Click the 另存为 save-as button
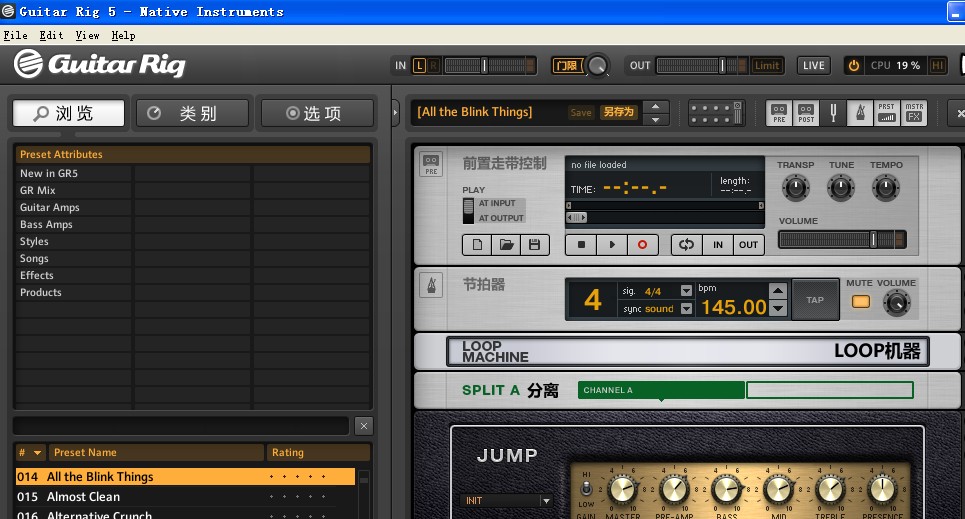This screenshot has width=965, height=519. point(619,112)
